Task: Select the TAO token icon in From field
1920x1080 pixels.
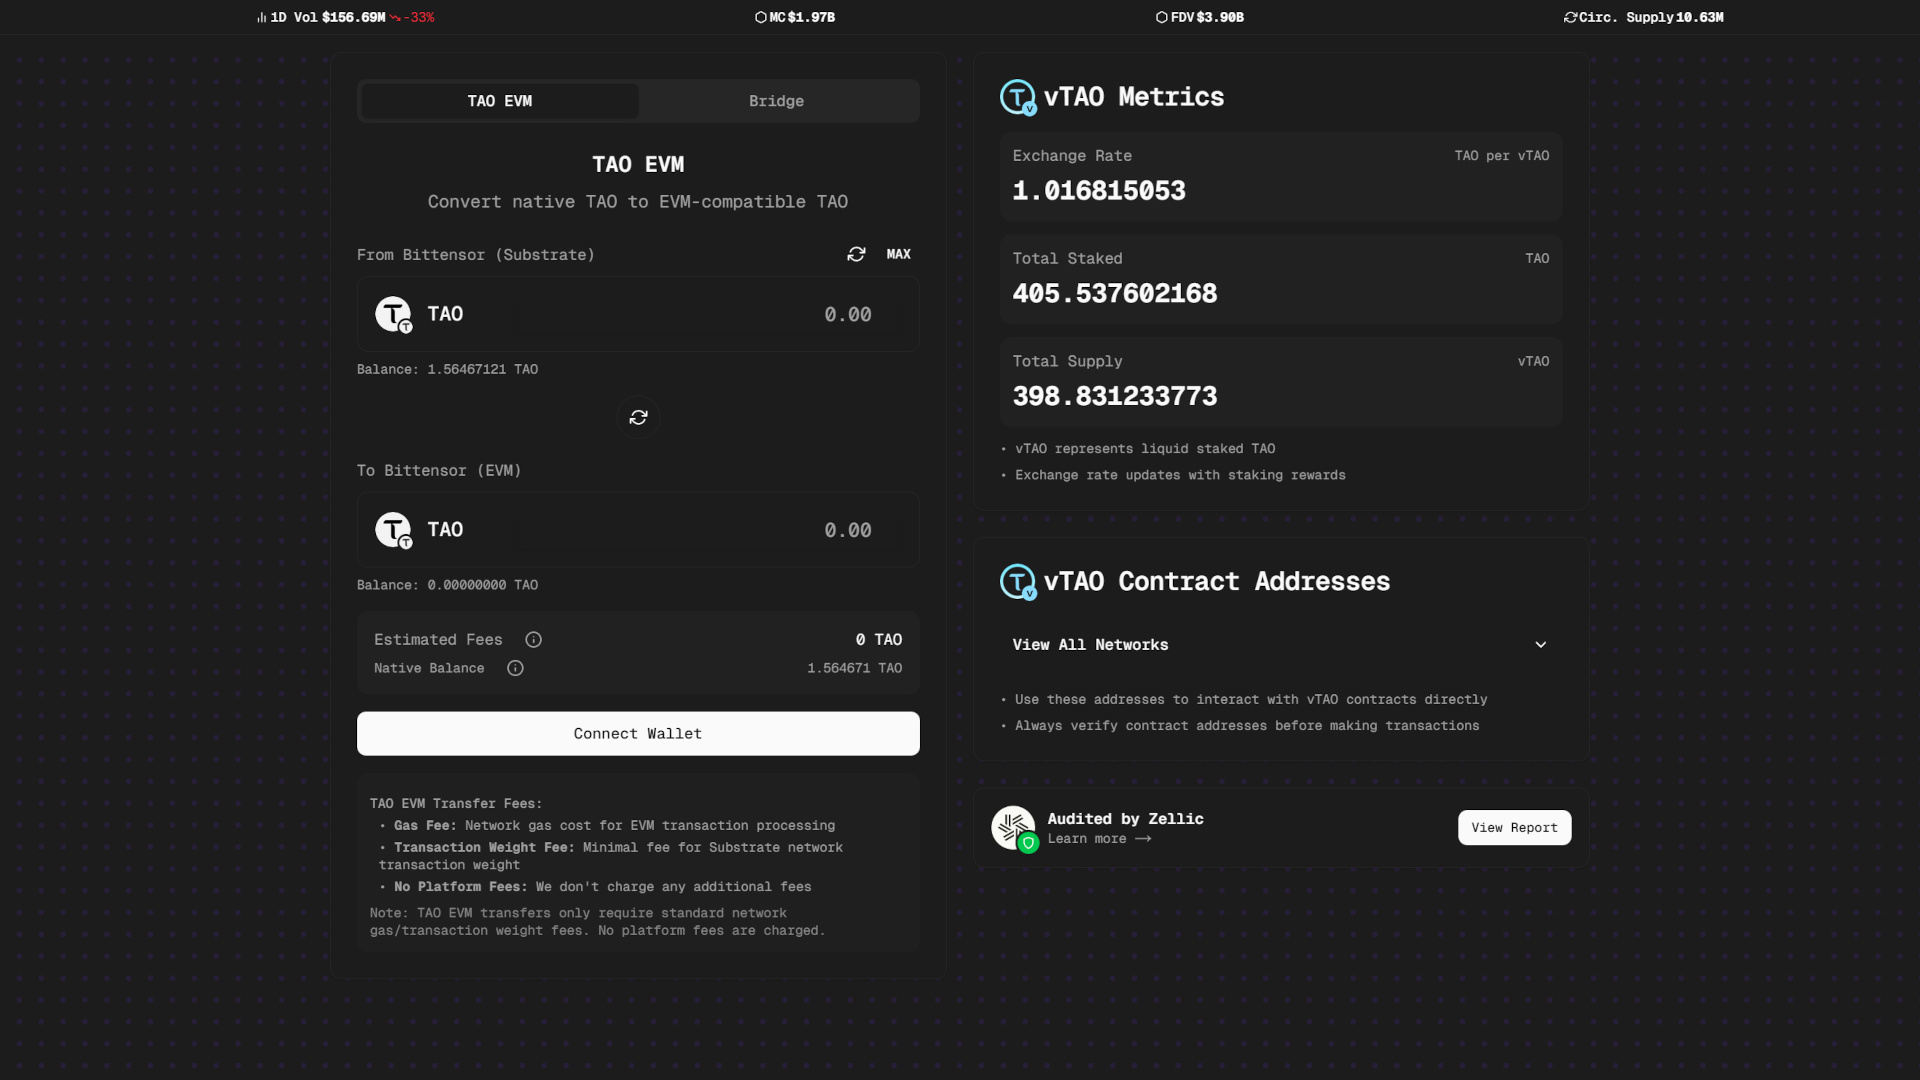Action: pyautogui.click(x=392, y=313)
